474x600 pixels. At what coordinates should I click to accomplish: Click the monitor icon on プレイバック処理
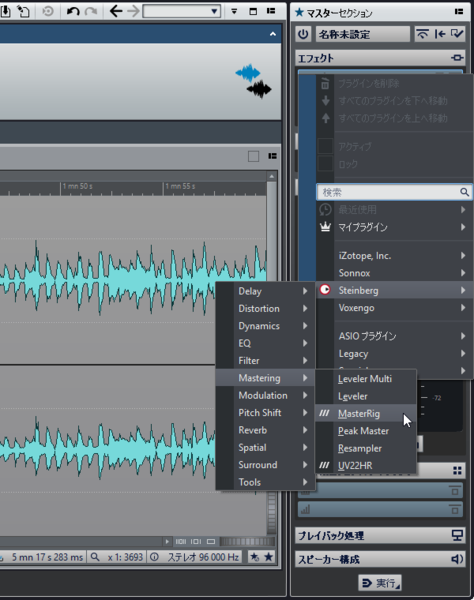click(457, 535)
